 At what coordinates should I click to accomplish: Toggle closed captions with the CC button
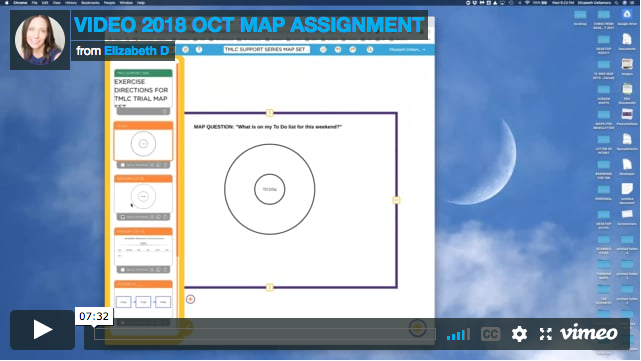tap(490, 334)
